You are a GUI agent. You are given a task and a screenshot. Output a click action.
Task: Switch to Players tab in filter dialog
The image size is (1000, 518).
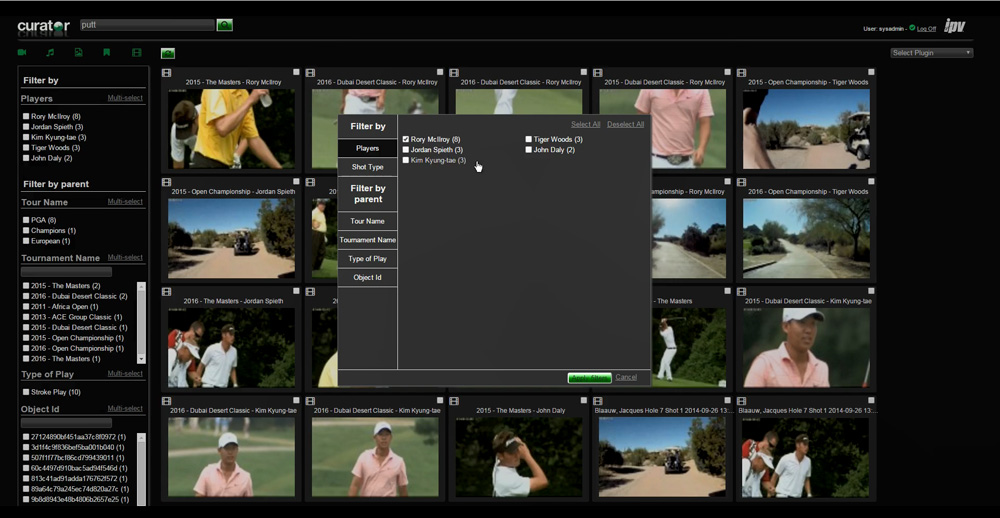pyautogui.click(x=367, y=148)
